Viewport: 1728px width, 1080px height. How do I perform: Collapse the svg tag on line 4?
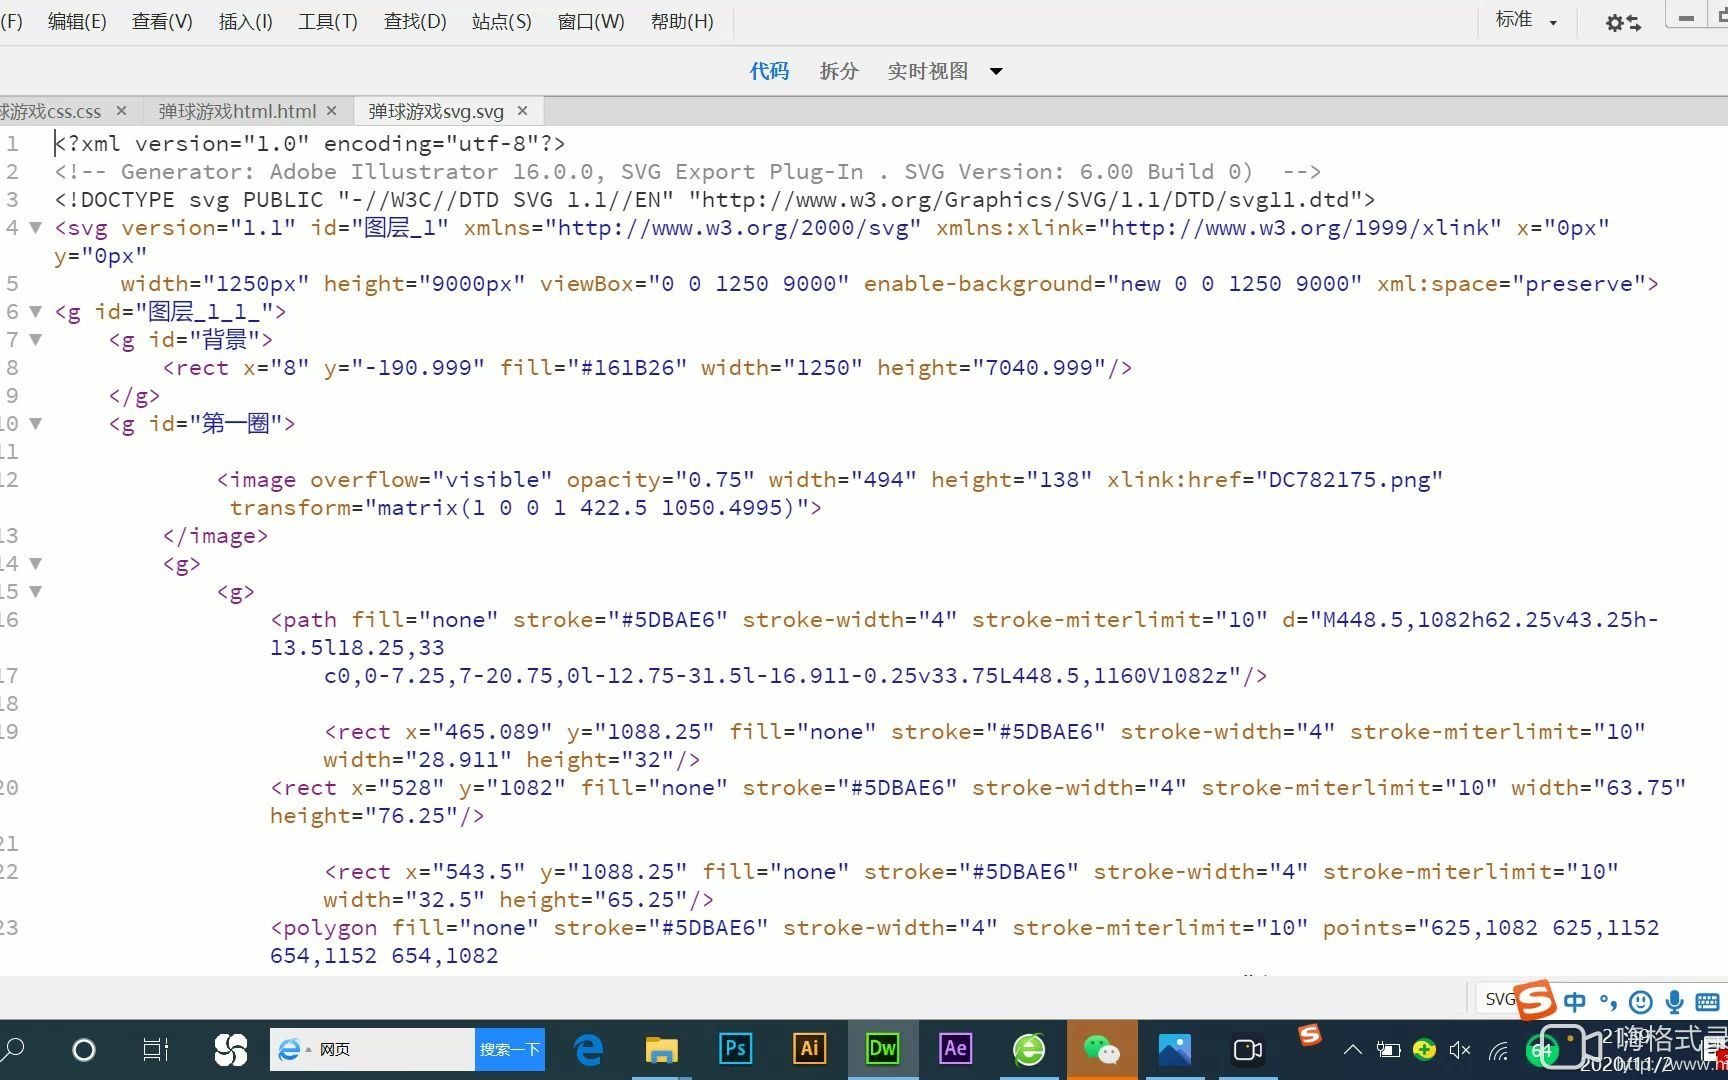pyautogui.click(x=36, y=227)
